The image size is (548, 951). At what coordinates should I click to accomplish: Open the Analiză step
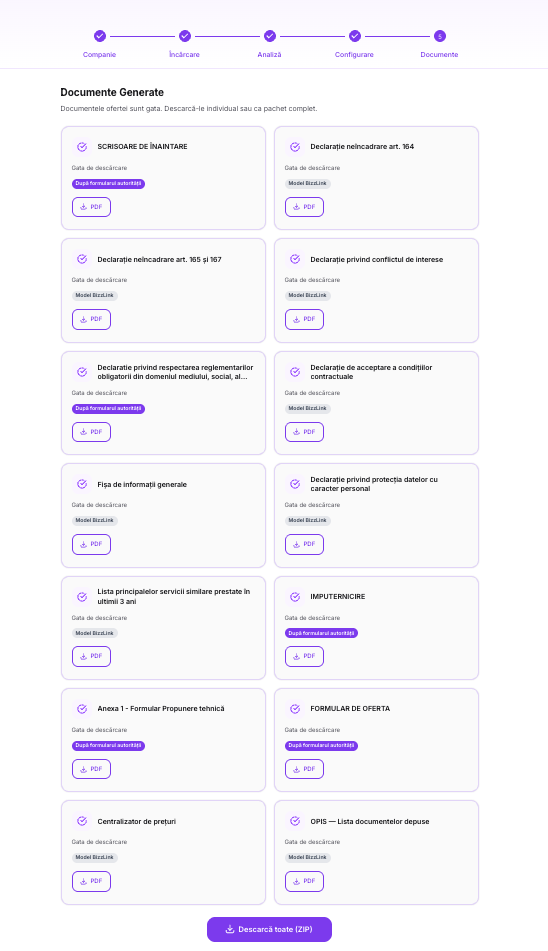[x=270, y=36]
